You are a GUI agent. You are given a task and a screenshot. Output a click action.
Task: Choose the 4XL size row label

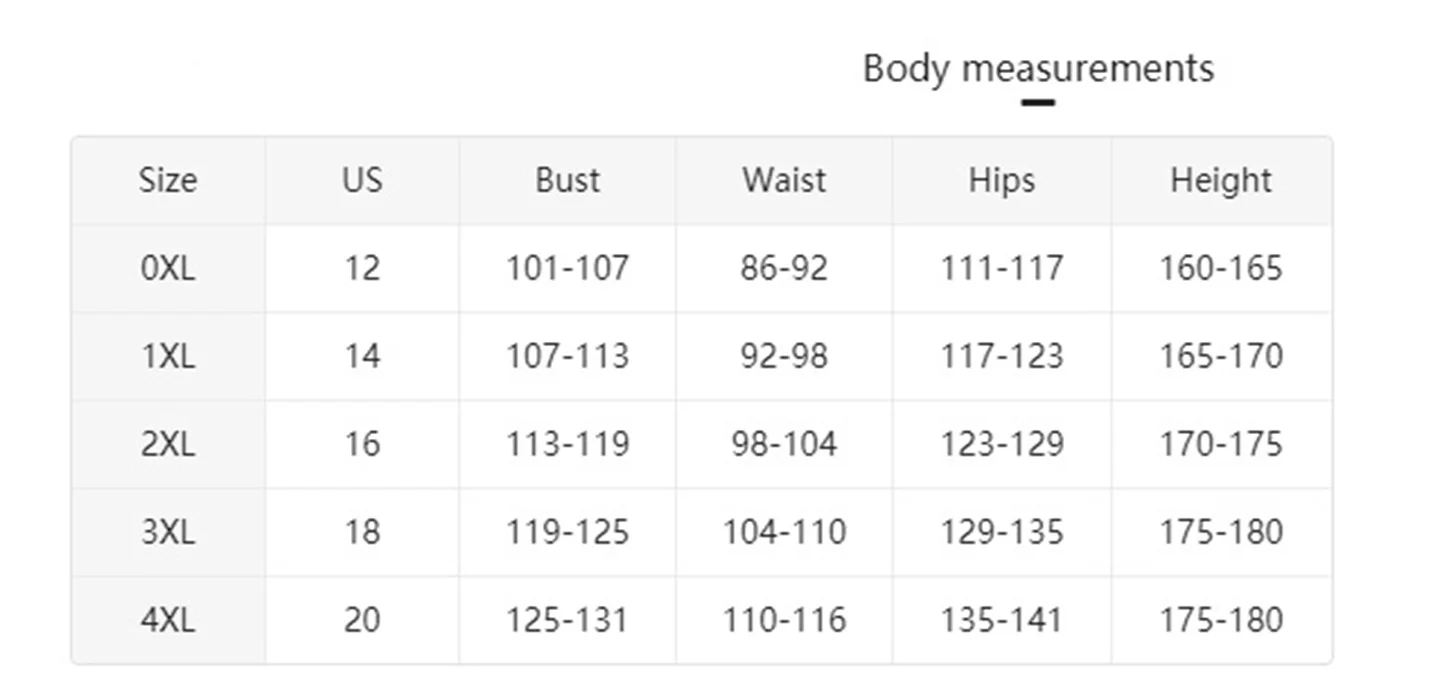pos(168,620)
